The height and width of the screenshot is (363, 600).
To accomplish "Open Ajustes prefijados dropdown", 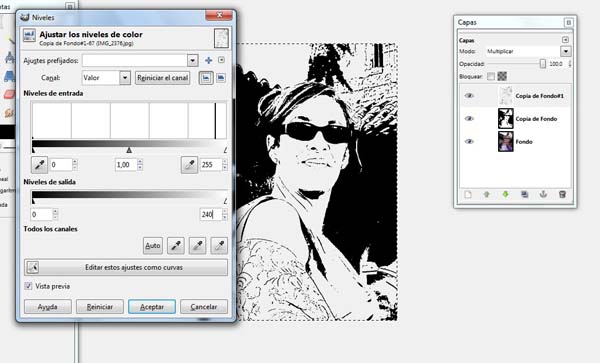I will 192,60.
